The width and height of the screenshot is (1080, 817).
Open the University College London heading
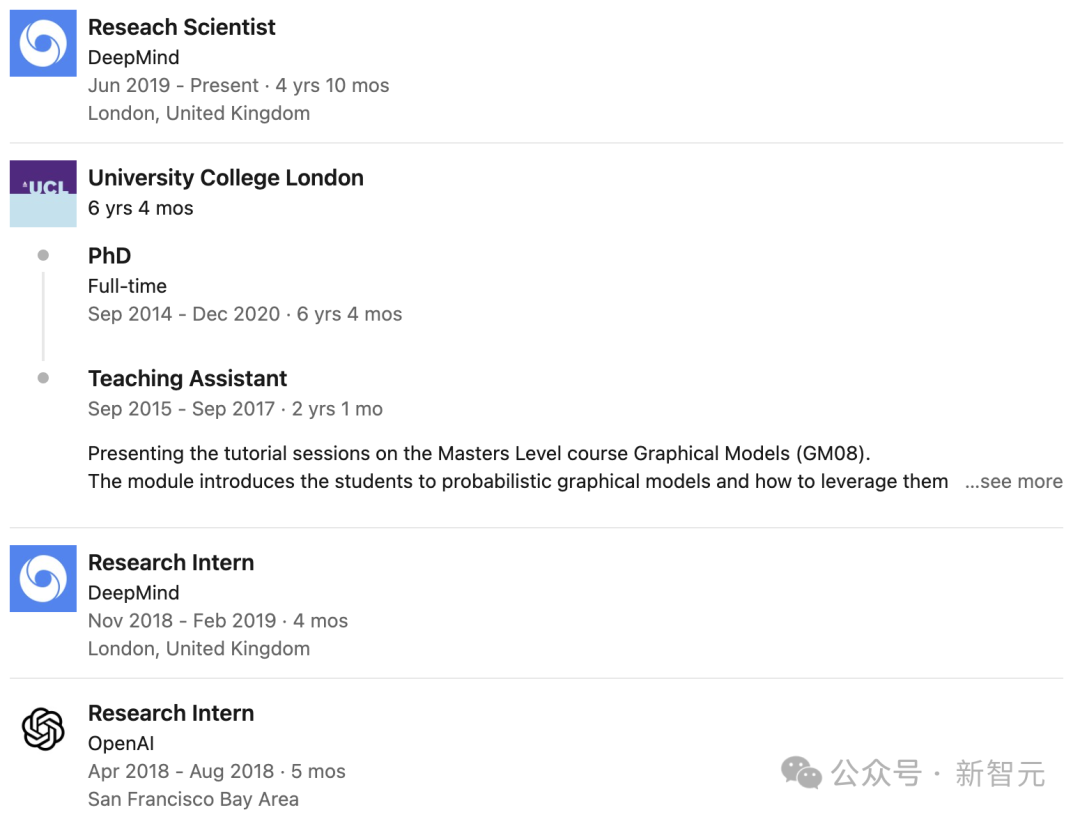pyautogui.click(x=226, y=178)
